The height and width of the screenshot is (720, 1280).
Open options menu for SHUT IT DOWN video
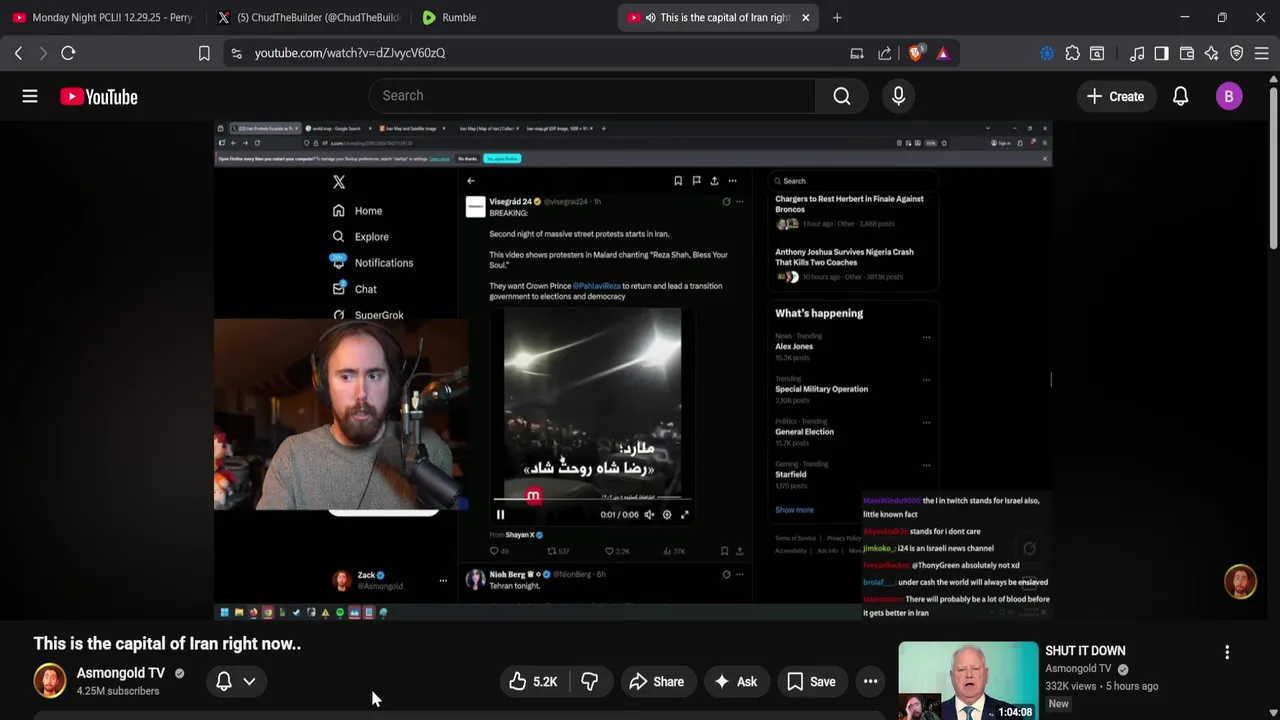coord(1227,652)
